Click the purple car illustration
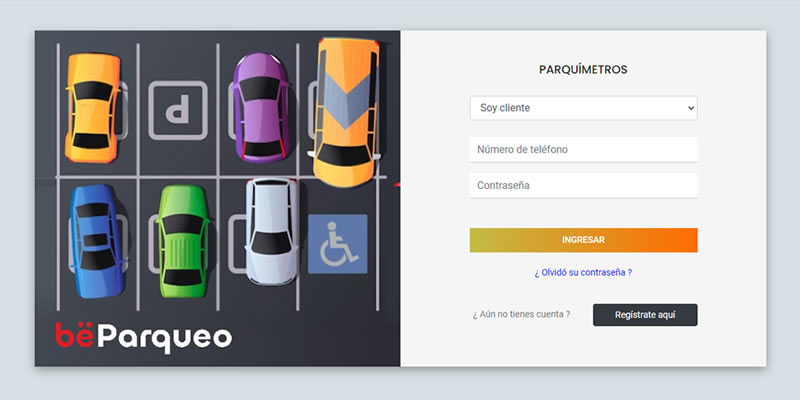The image size is (800, 400). [x=259, y=106]
